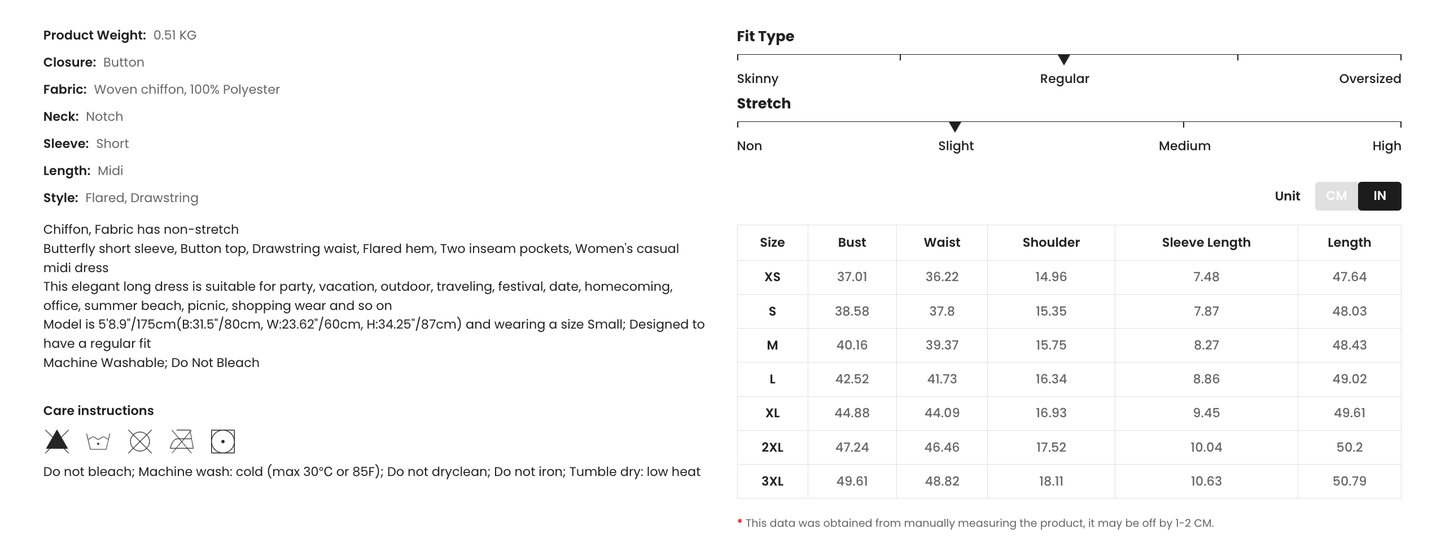Click the Stretch Slight marker triangle
This screenshot has height=559, width=1445.
[x=955, y=127]
